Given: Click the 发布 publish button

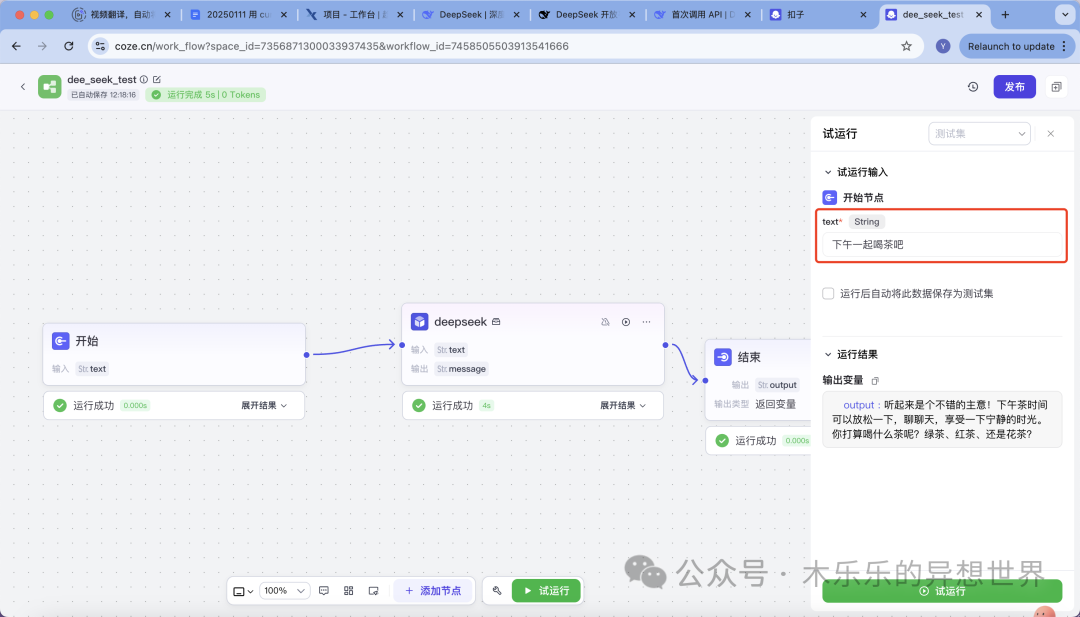Looking at the screenshot, I should [x=1014, y=87].
